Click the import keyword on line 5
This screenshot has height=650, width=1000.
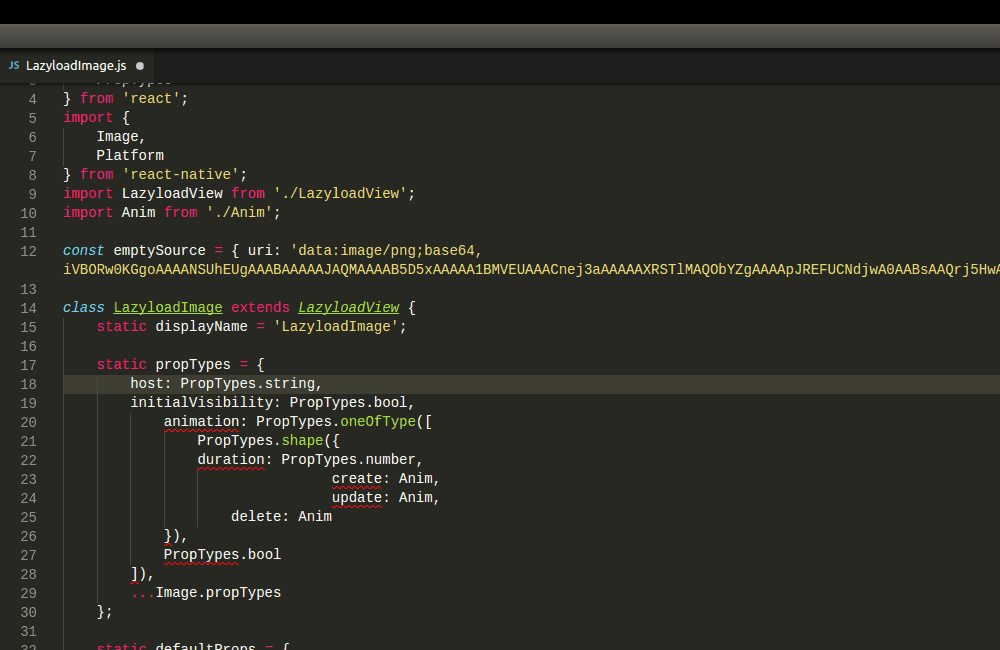[88, 118]
